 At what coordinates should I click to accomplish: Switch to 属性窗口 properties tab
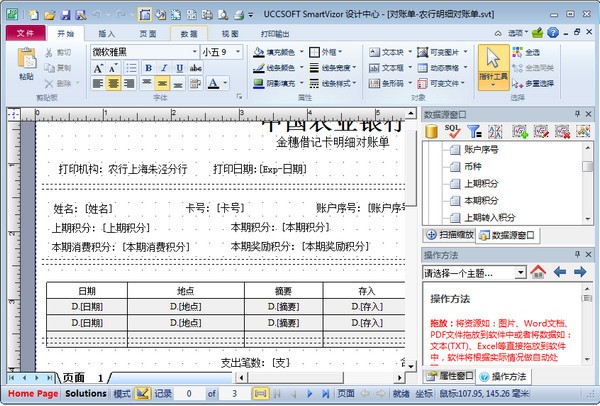[450, 376]
